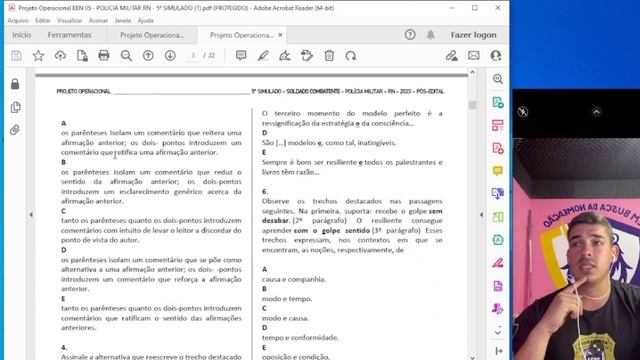Click the upload to cloud icon

click(x=60, y=56)
